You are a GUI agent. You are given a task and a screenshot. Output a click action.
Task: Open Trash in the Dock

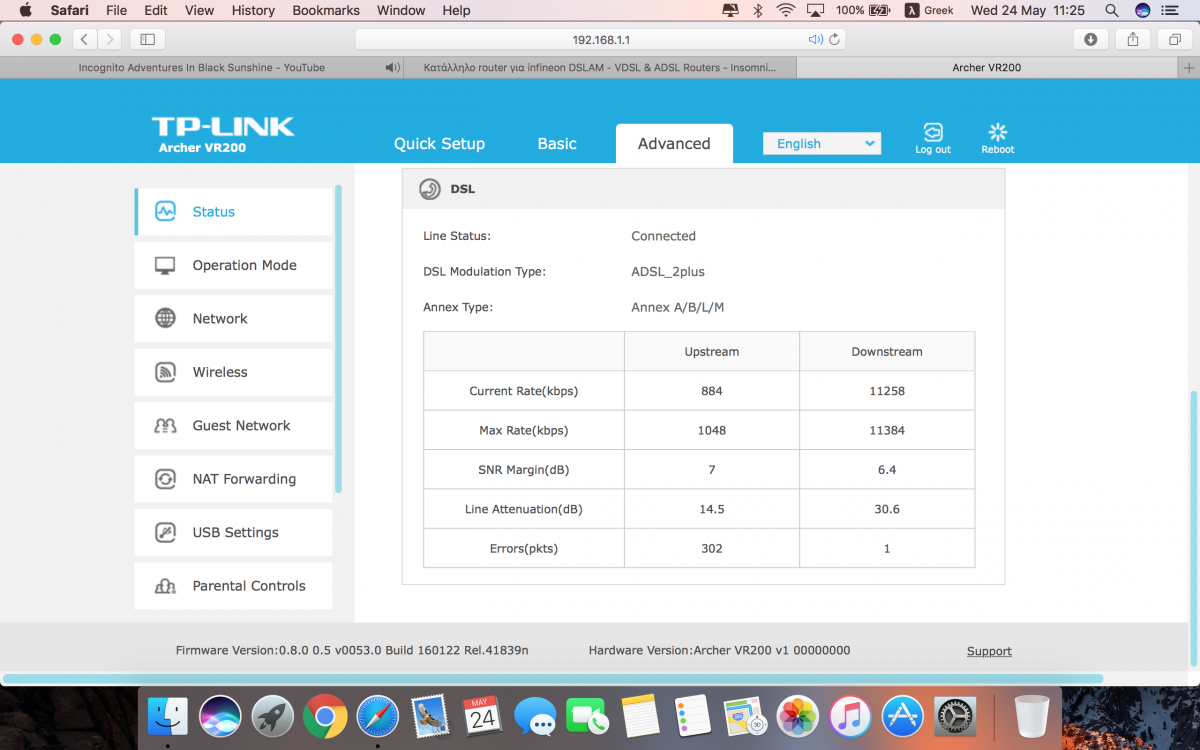pos(1031,716)
